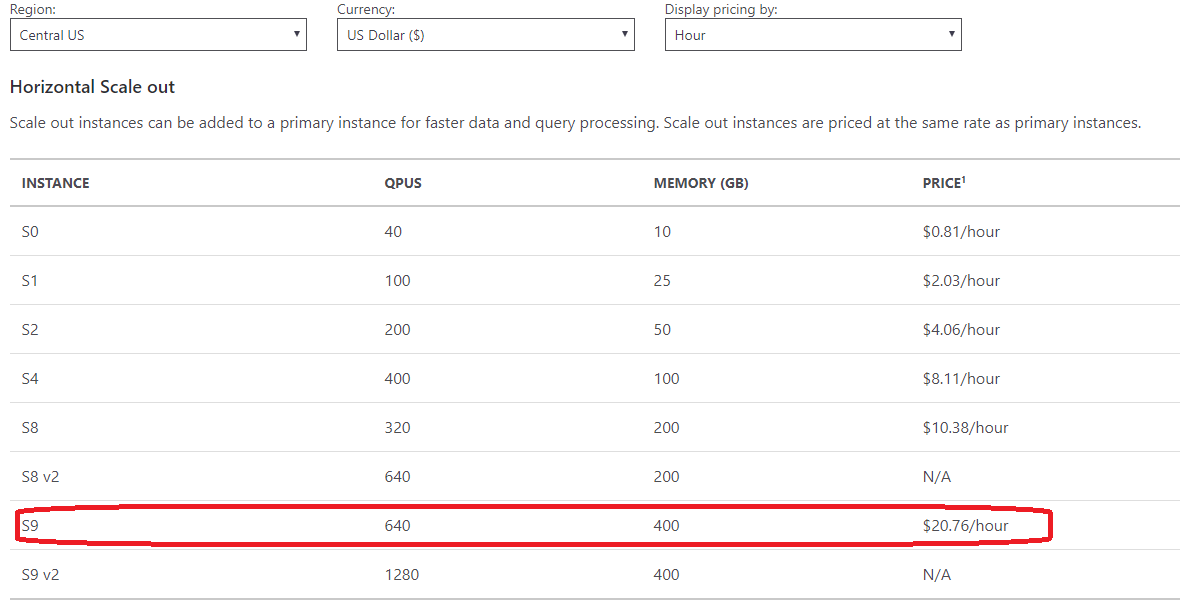
Task: Click the $4.06/hour price for S2
Action: 961,330
